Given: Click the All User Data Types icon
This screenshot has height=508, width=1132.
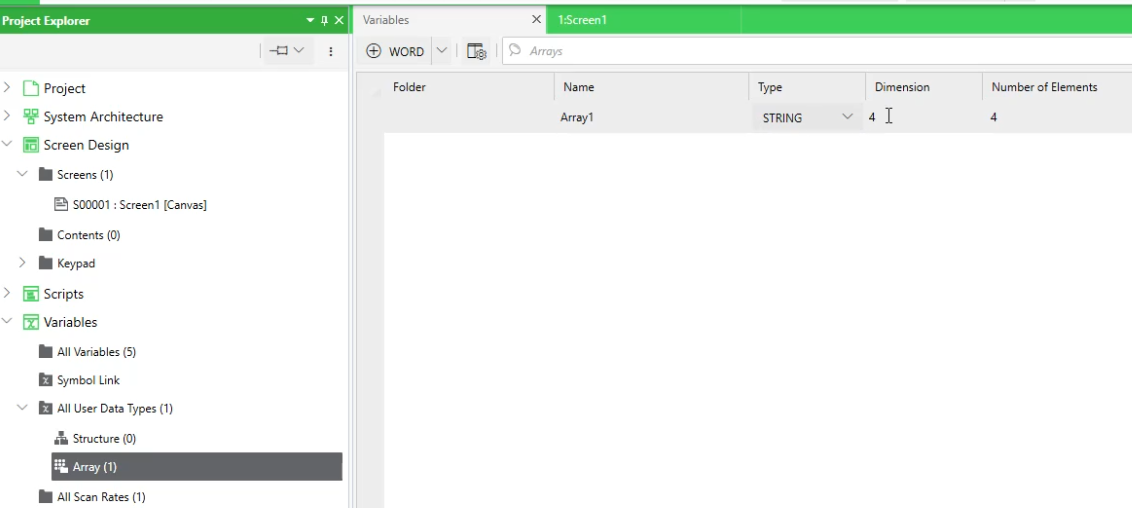Looking at the screenshot, I should pos(45,408).
